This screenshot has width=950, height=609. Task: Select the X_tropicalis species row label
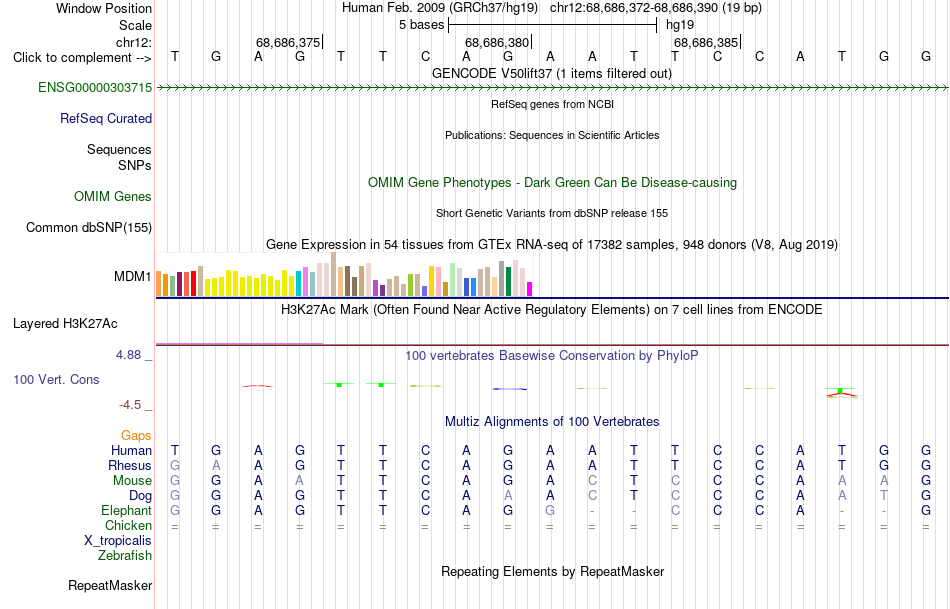(118, 541)
